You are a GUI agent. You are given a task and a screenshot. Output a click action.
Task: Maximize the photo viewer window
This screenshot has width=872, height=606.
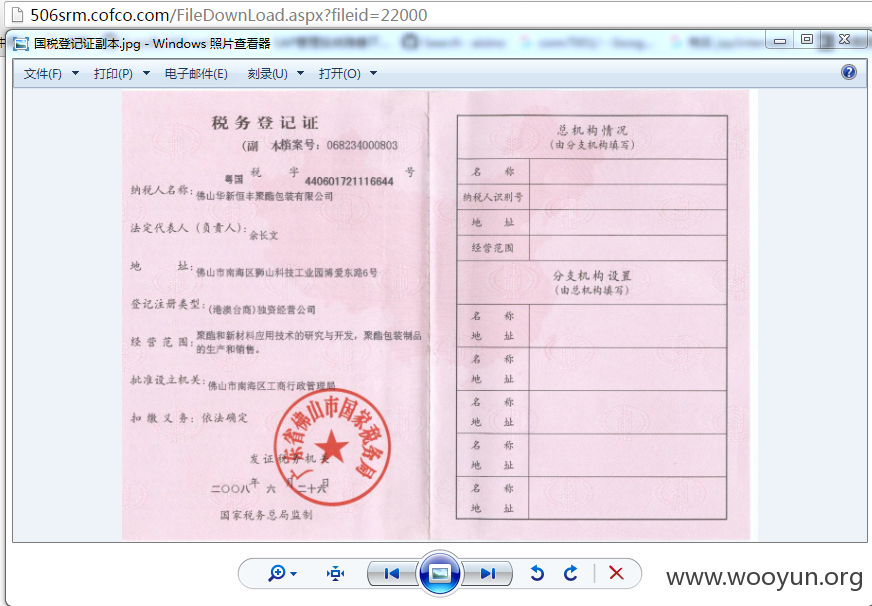807,39
